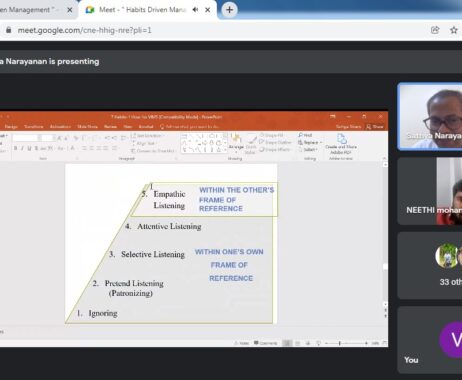Mute the Meet tab via the speaker icon

tap(195, 10)
